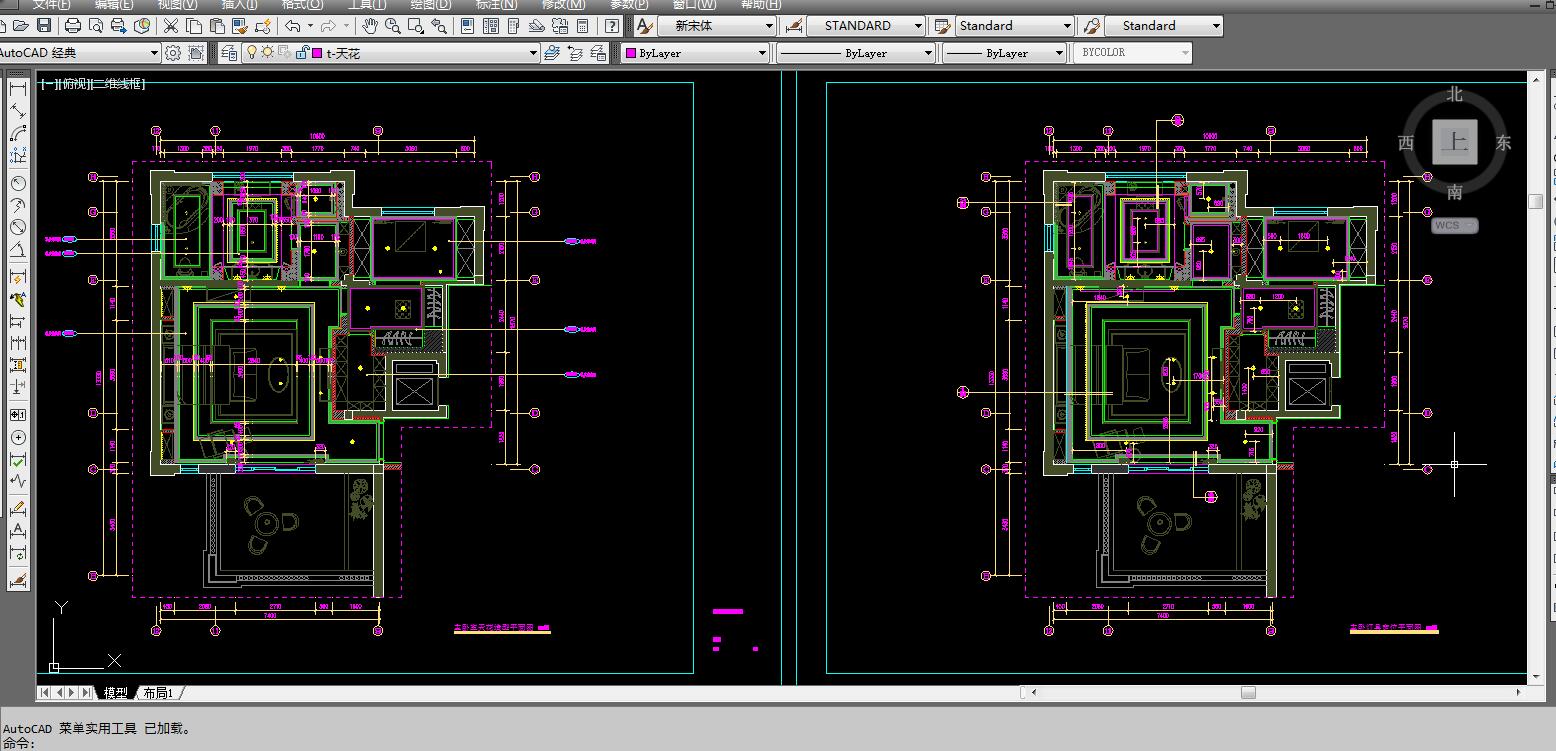Click the Cut scissors icon
Image resolution: width=1556 pixels, height=751 pixels.
[x=170, y=26]
